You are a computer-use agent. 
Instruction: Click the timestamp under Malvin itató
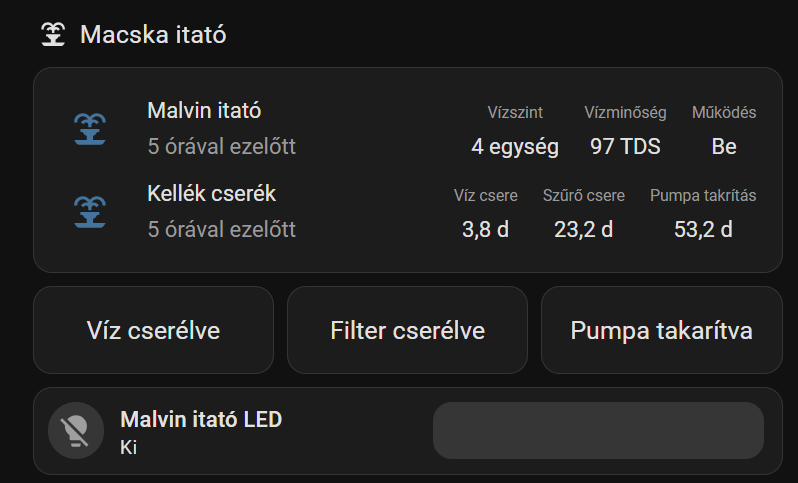pyautogui.click(x=221, y=146)
